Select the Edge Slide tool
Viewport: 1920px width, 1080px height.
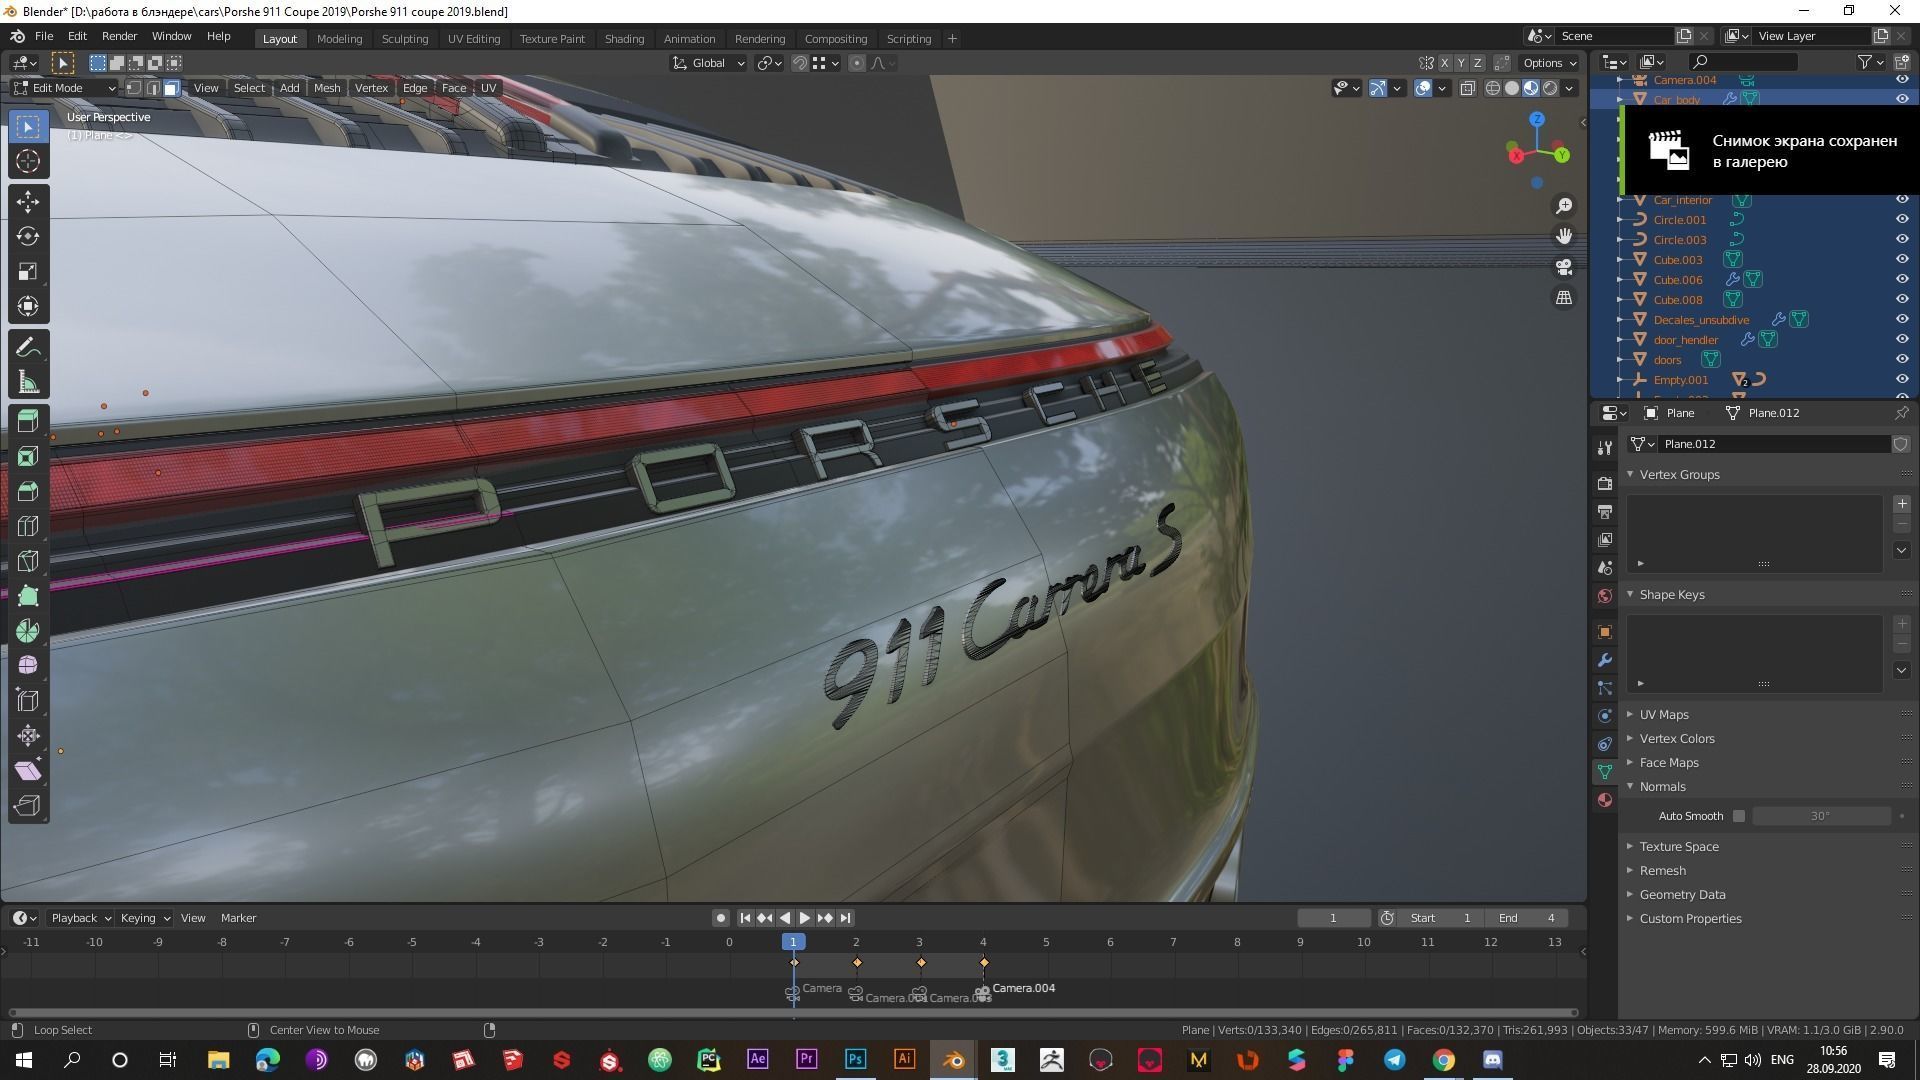tap(28, 701)
